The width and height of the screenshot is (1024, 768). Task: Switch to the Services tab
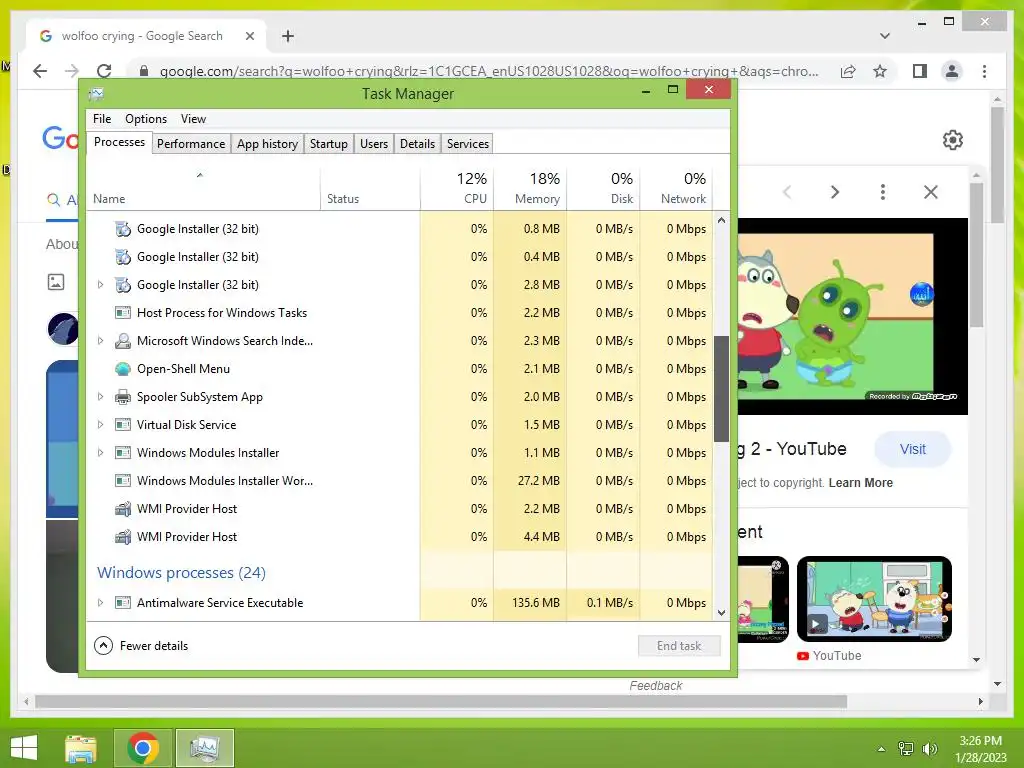pos(468,144)
